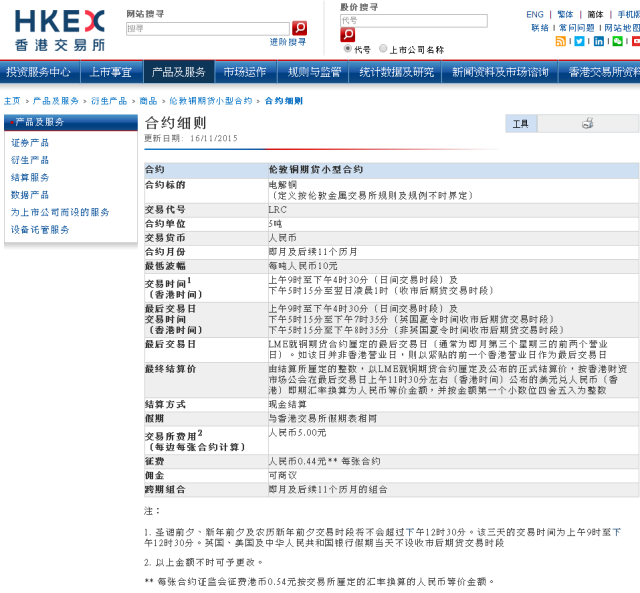Click the 每吨人民币10元 value

pyautogui.click(x=303, y=266)
